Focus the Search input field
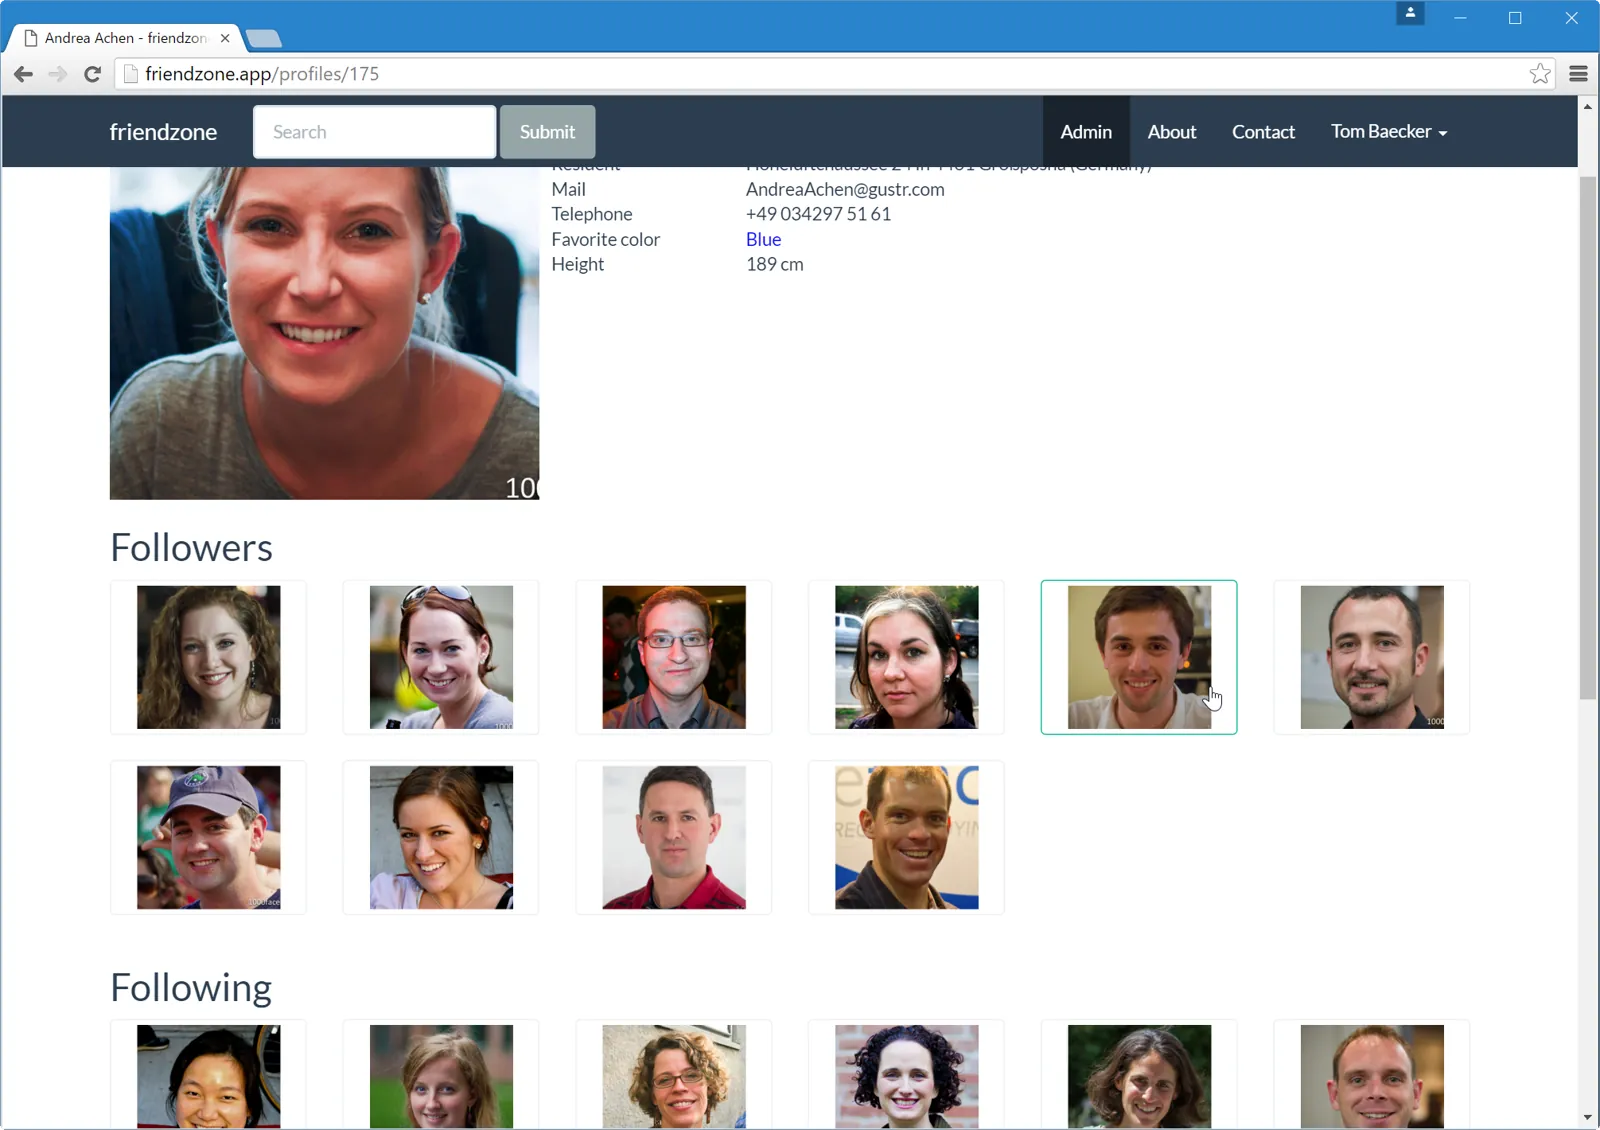Viewport: 1600px width, 1130px height. [374, 132]
